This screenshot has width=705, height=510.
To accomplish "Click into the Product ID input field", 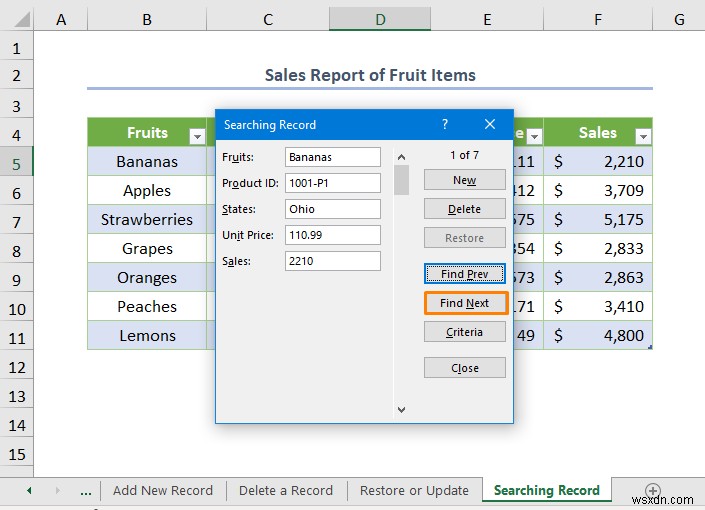I will click(x=333, y=183).
